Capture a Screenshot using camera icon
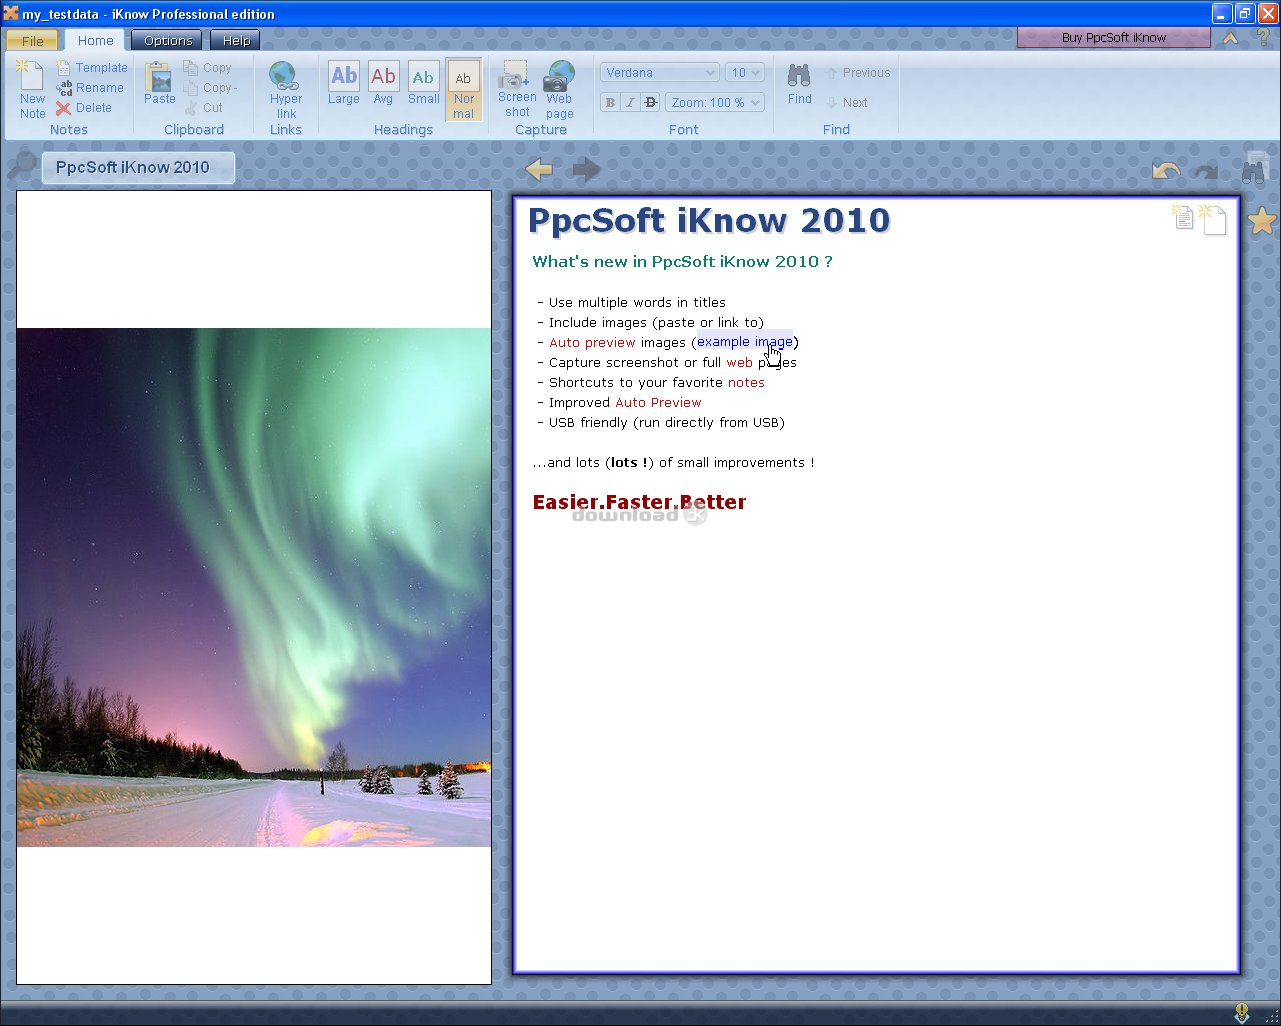Screen dimensions: 1281x1026 click(516, 89)
